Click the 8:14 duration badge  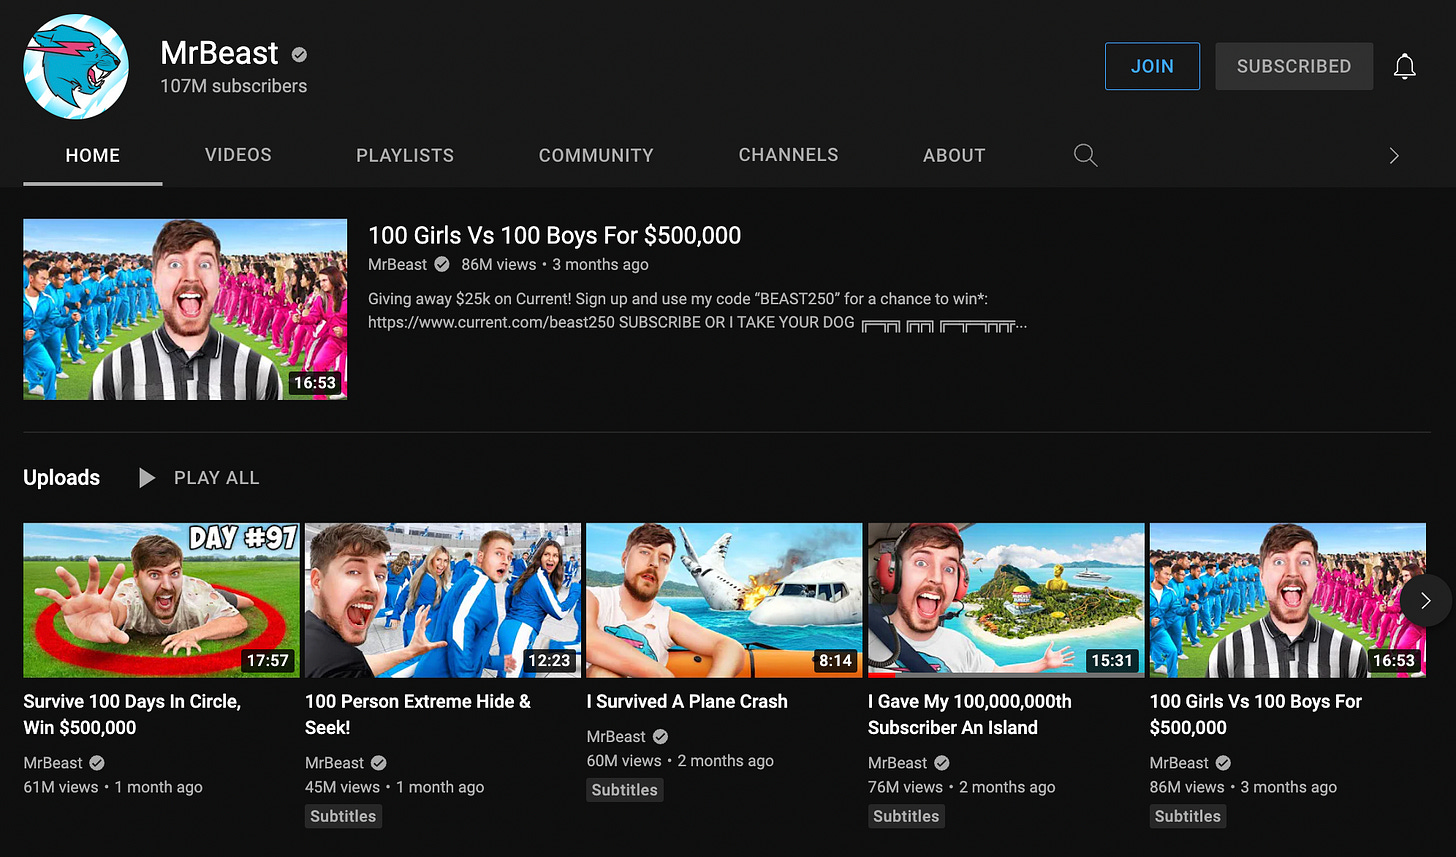coord(835,660)
